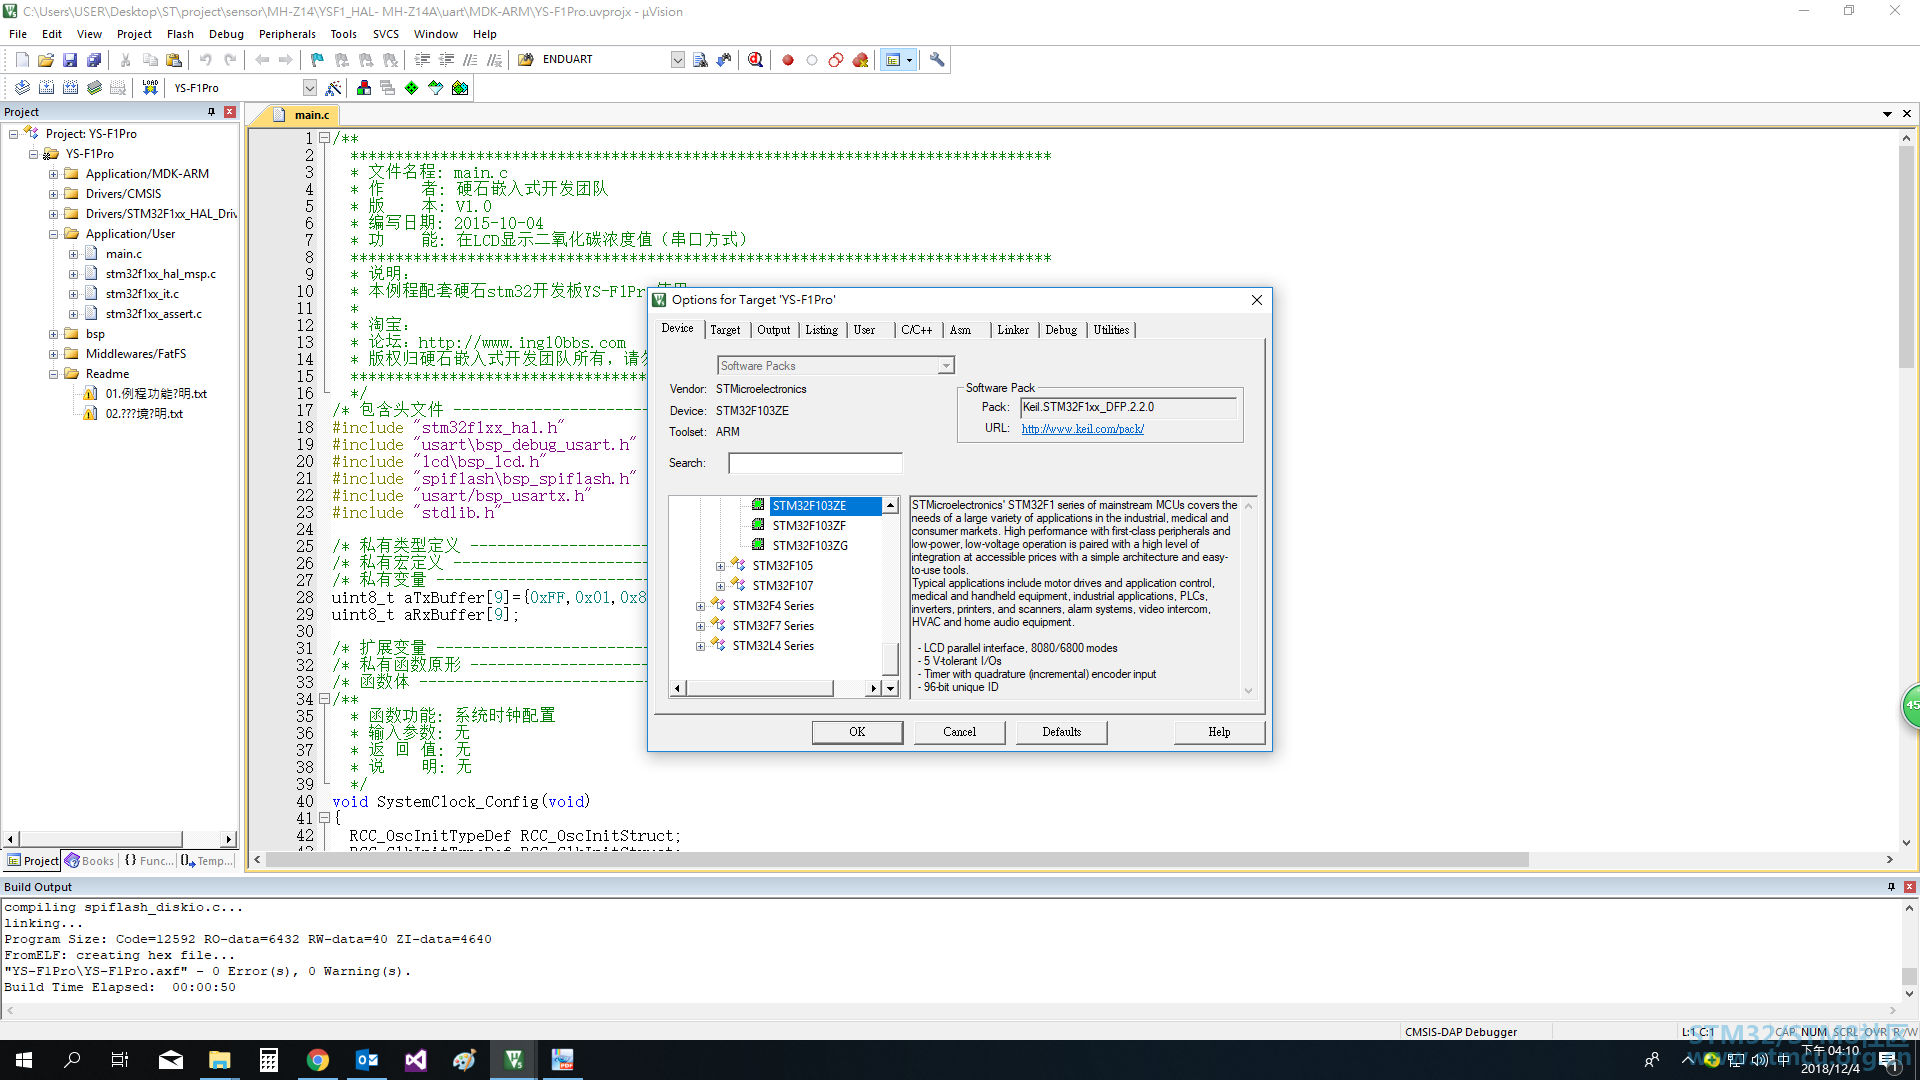Expand the Application/MDK-ARM folder
Viewport: 1920px width, 1080px height.
coord(54,174)
